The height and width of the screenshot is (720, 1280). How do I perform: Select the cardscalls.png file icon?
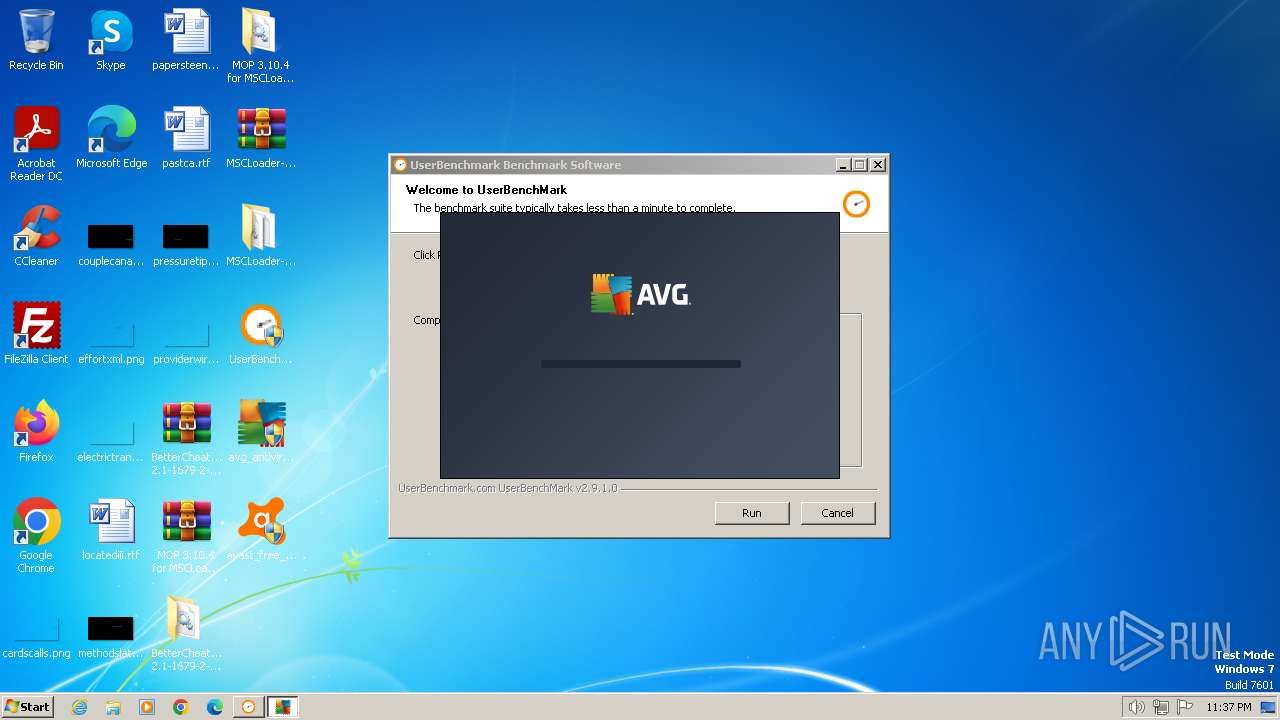coord(36,637)
